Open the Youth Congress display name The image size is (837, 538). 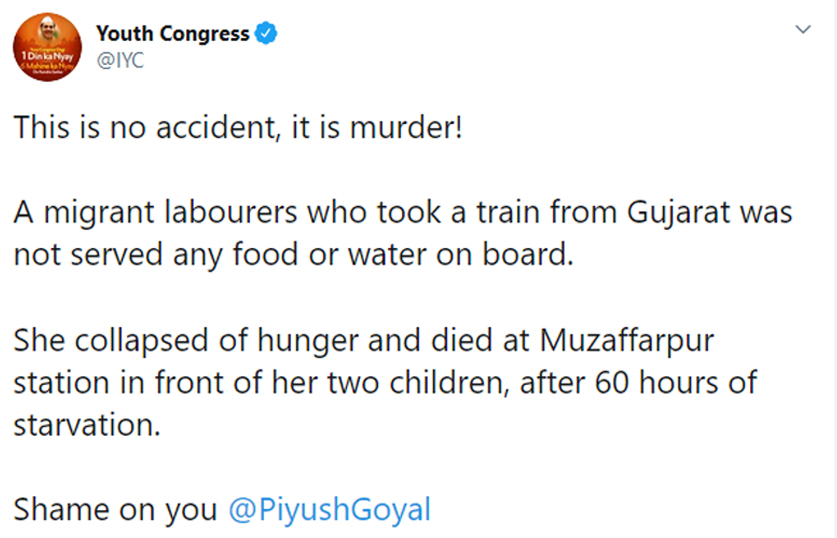[172, 34]
